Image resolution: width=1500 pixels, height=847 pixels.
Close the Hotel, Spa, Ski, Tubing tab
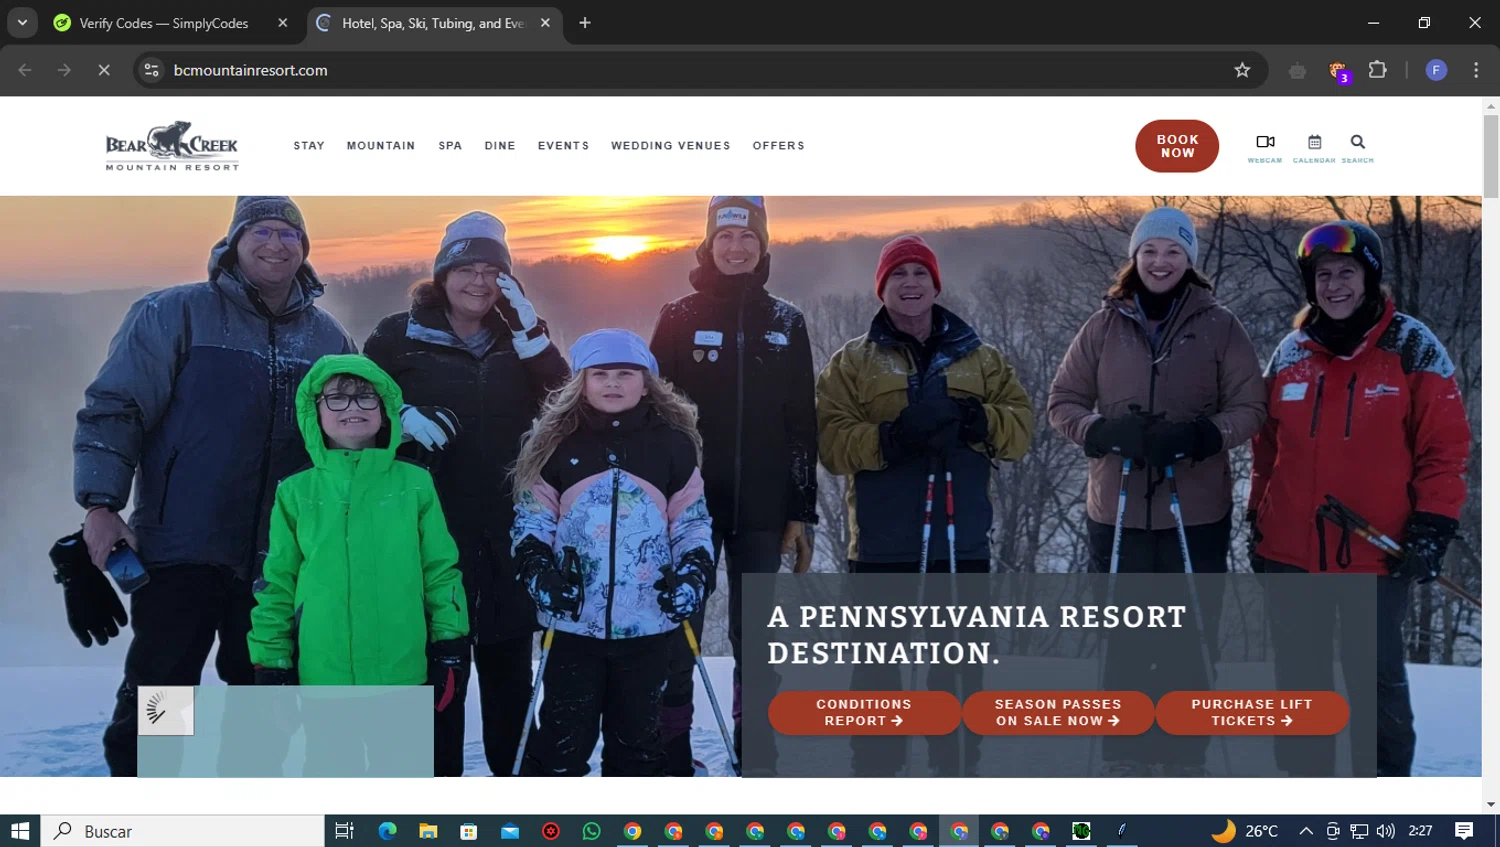[x=545, y=23]
